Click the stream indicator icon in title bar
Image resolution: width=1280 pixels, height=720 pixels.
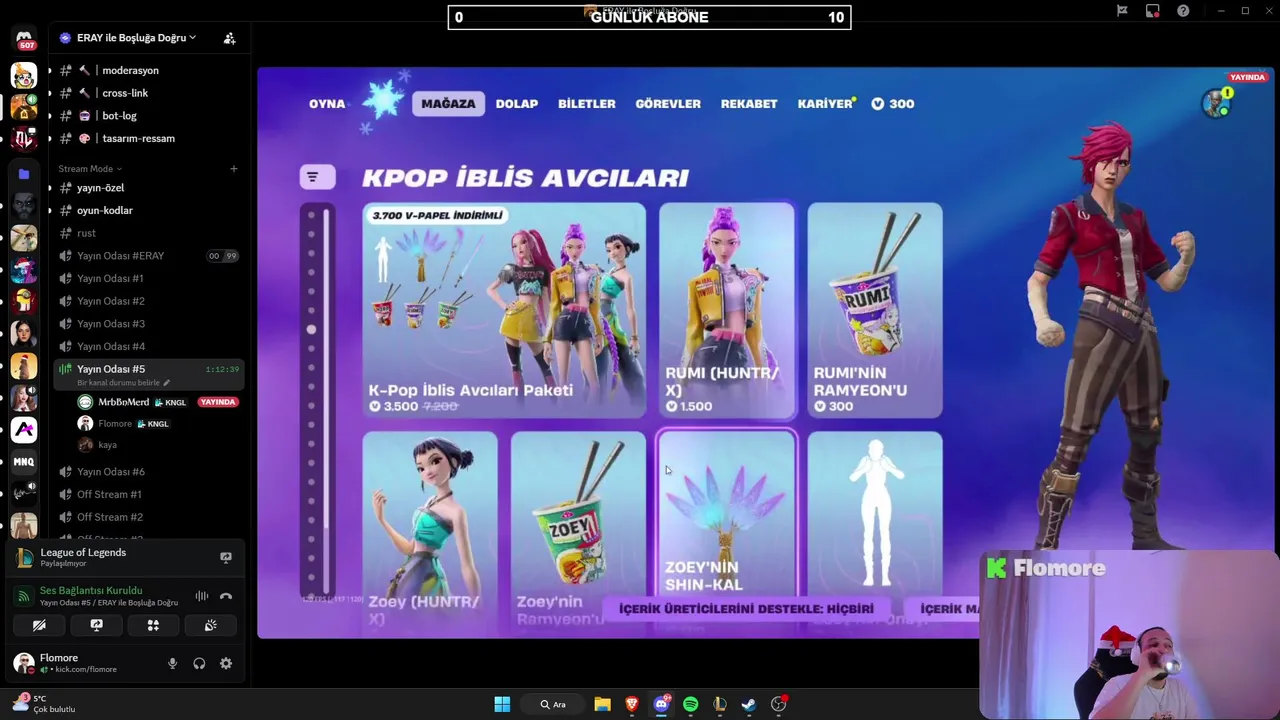(x=1153, y=11)
